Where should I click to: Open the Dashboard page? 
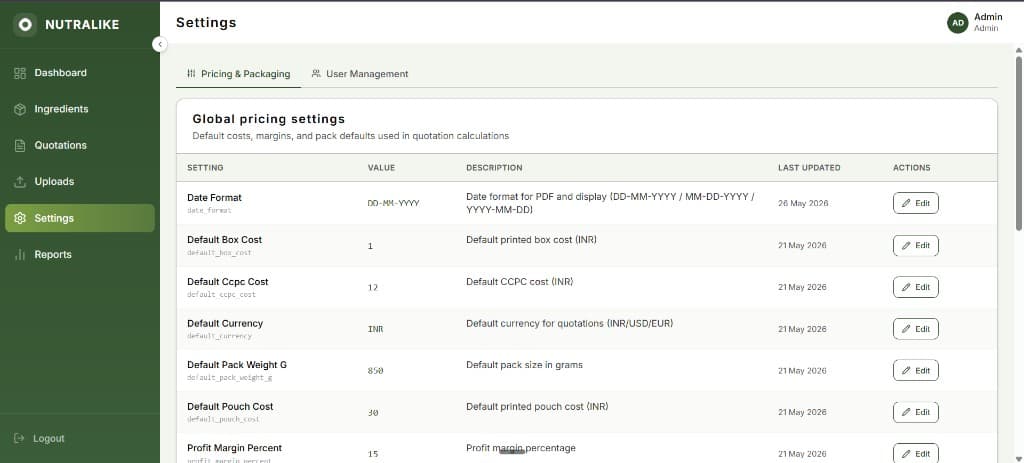point(80,72)
